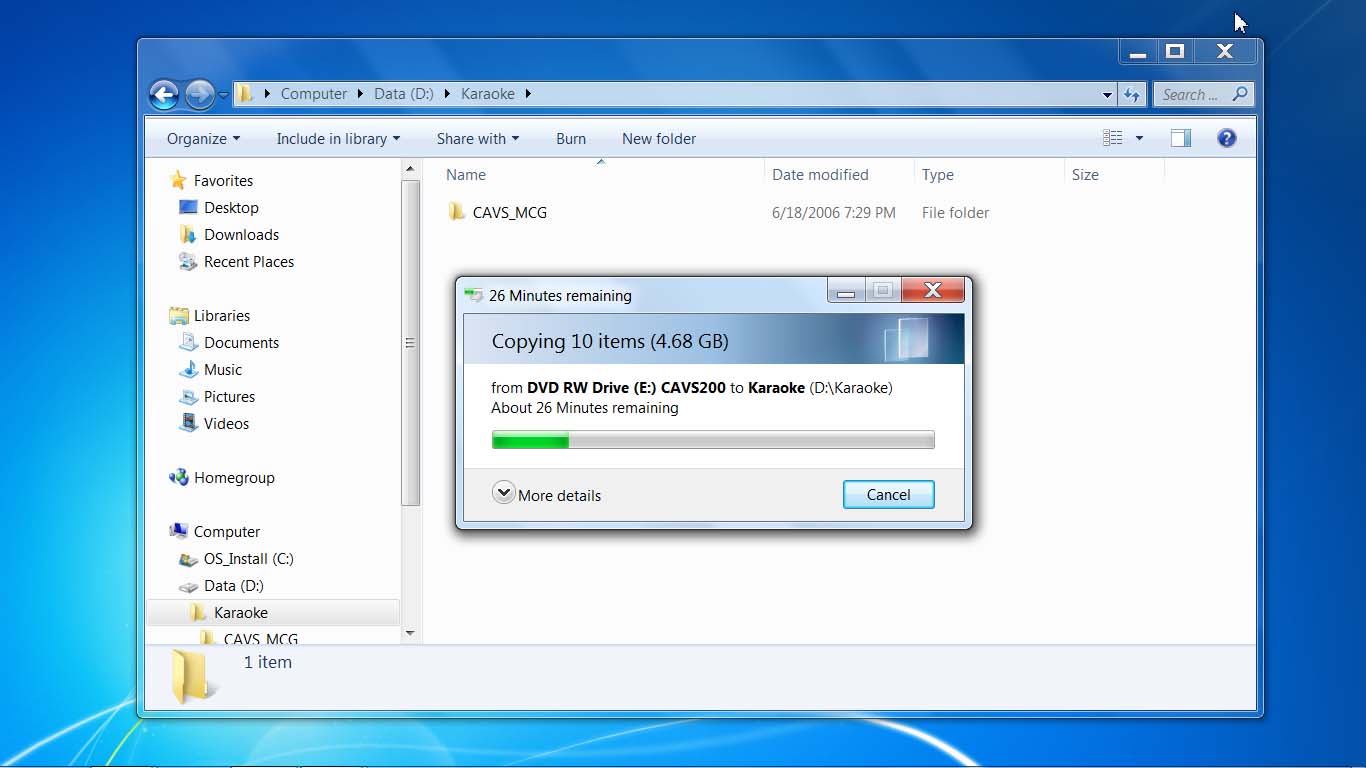Select Computer in navigation pane
1366x768 pixels.
tap(227, 532)
